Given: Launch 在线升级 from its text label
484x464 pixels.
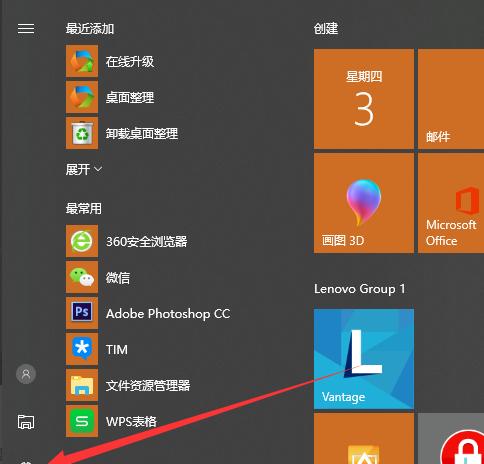Looking at the screenshot, I should 130,62.
